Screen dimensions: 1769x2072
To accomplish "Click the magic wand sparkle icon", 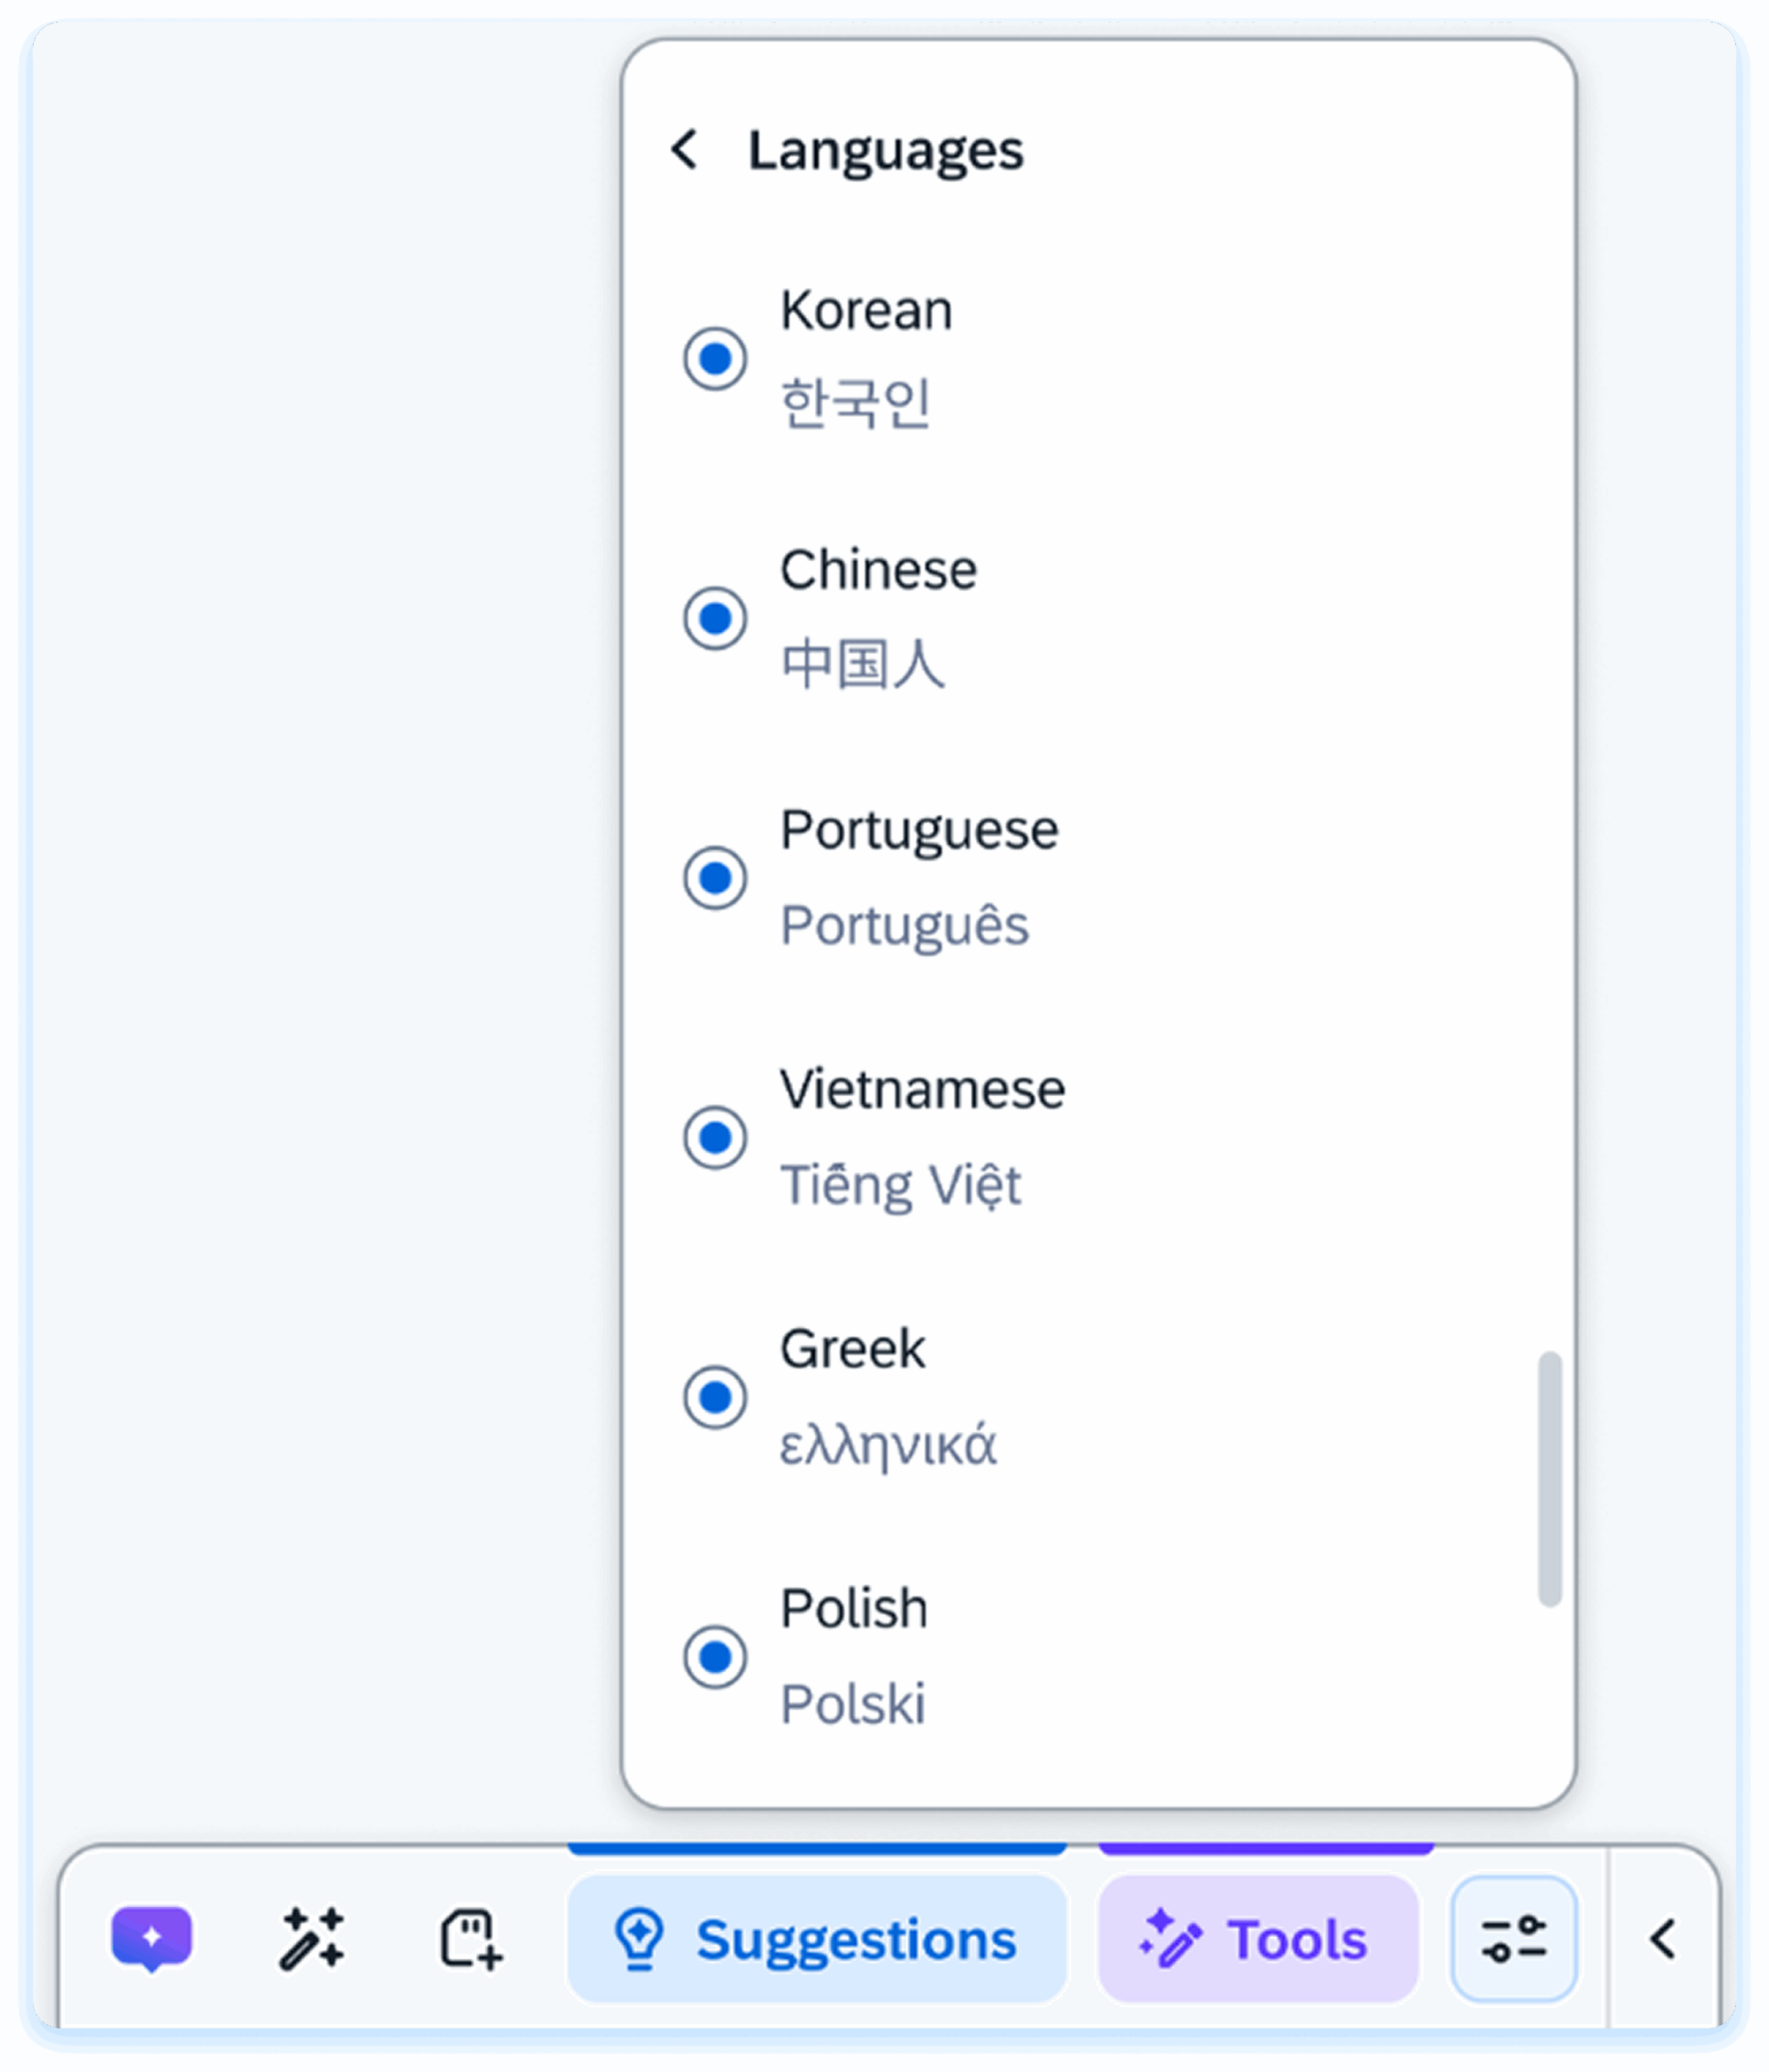I will tap(312, 1938).
